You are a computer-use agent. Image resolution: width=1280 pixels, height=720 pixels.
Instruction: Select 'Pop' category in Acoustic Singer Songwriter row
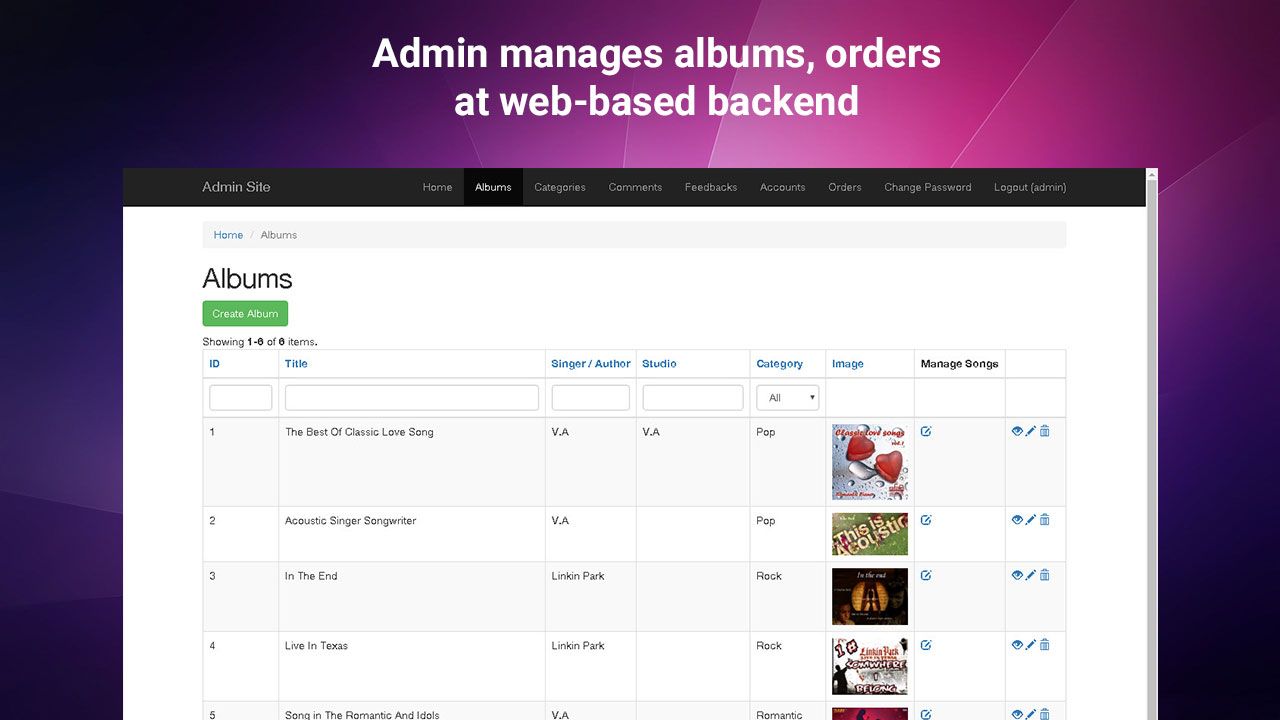[766, 521]
